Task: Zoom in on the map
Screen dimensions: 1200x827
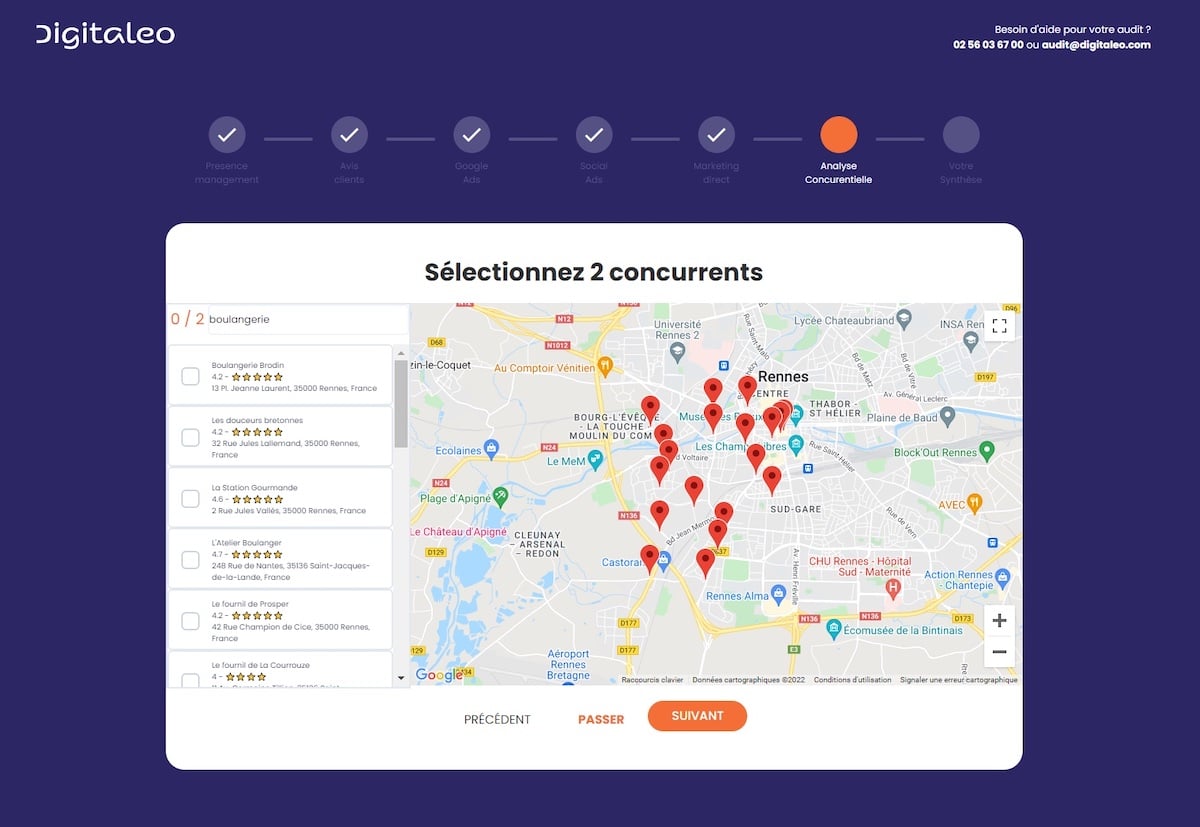Action: 999,620
